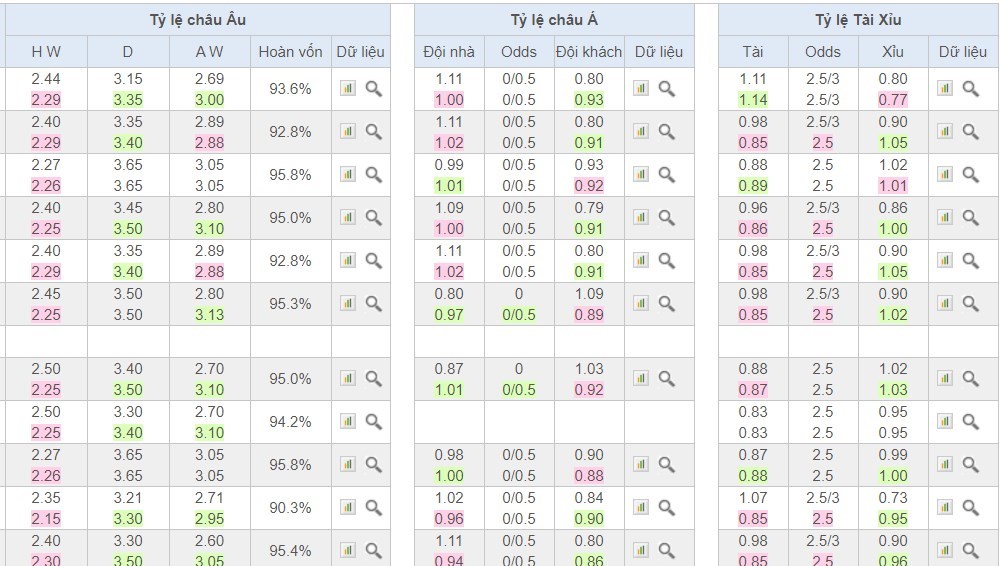Select the Tỷ lệ châu Âu table header

click(x=197, y=20)
